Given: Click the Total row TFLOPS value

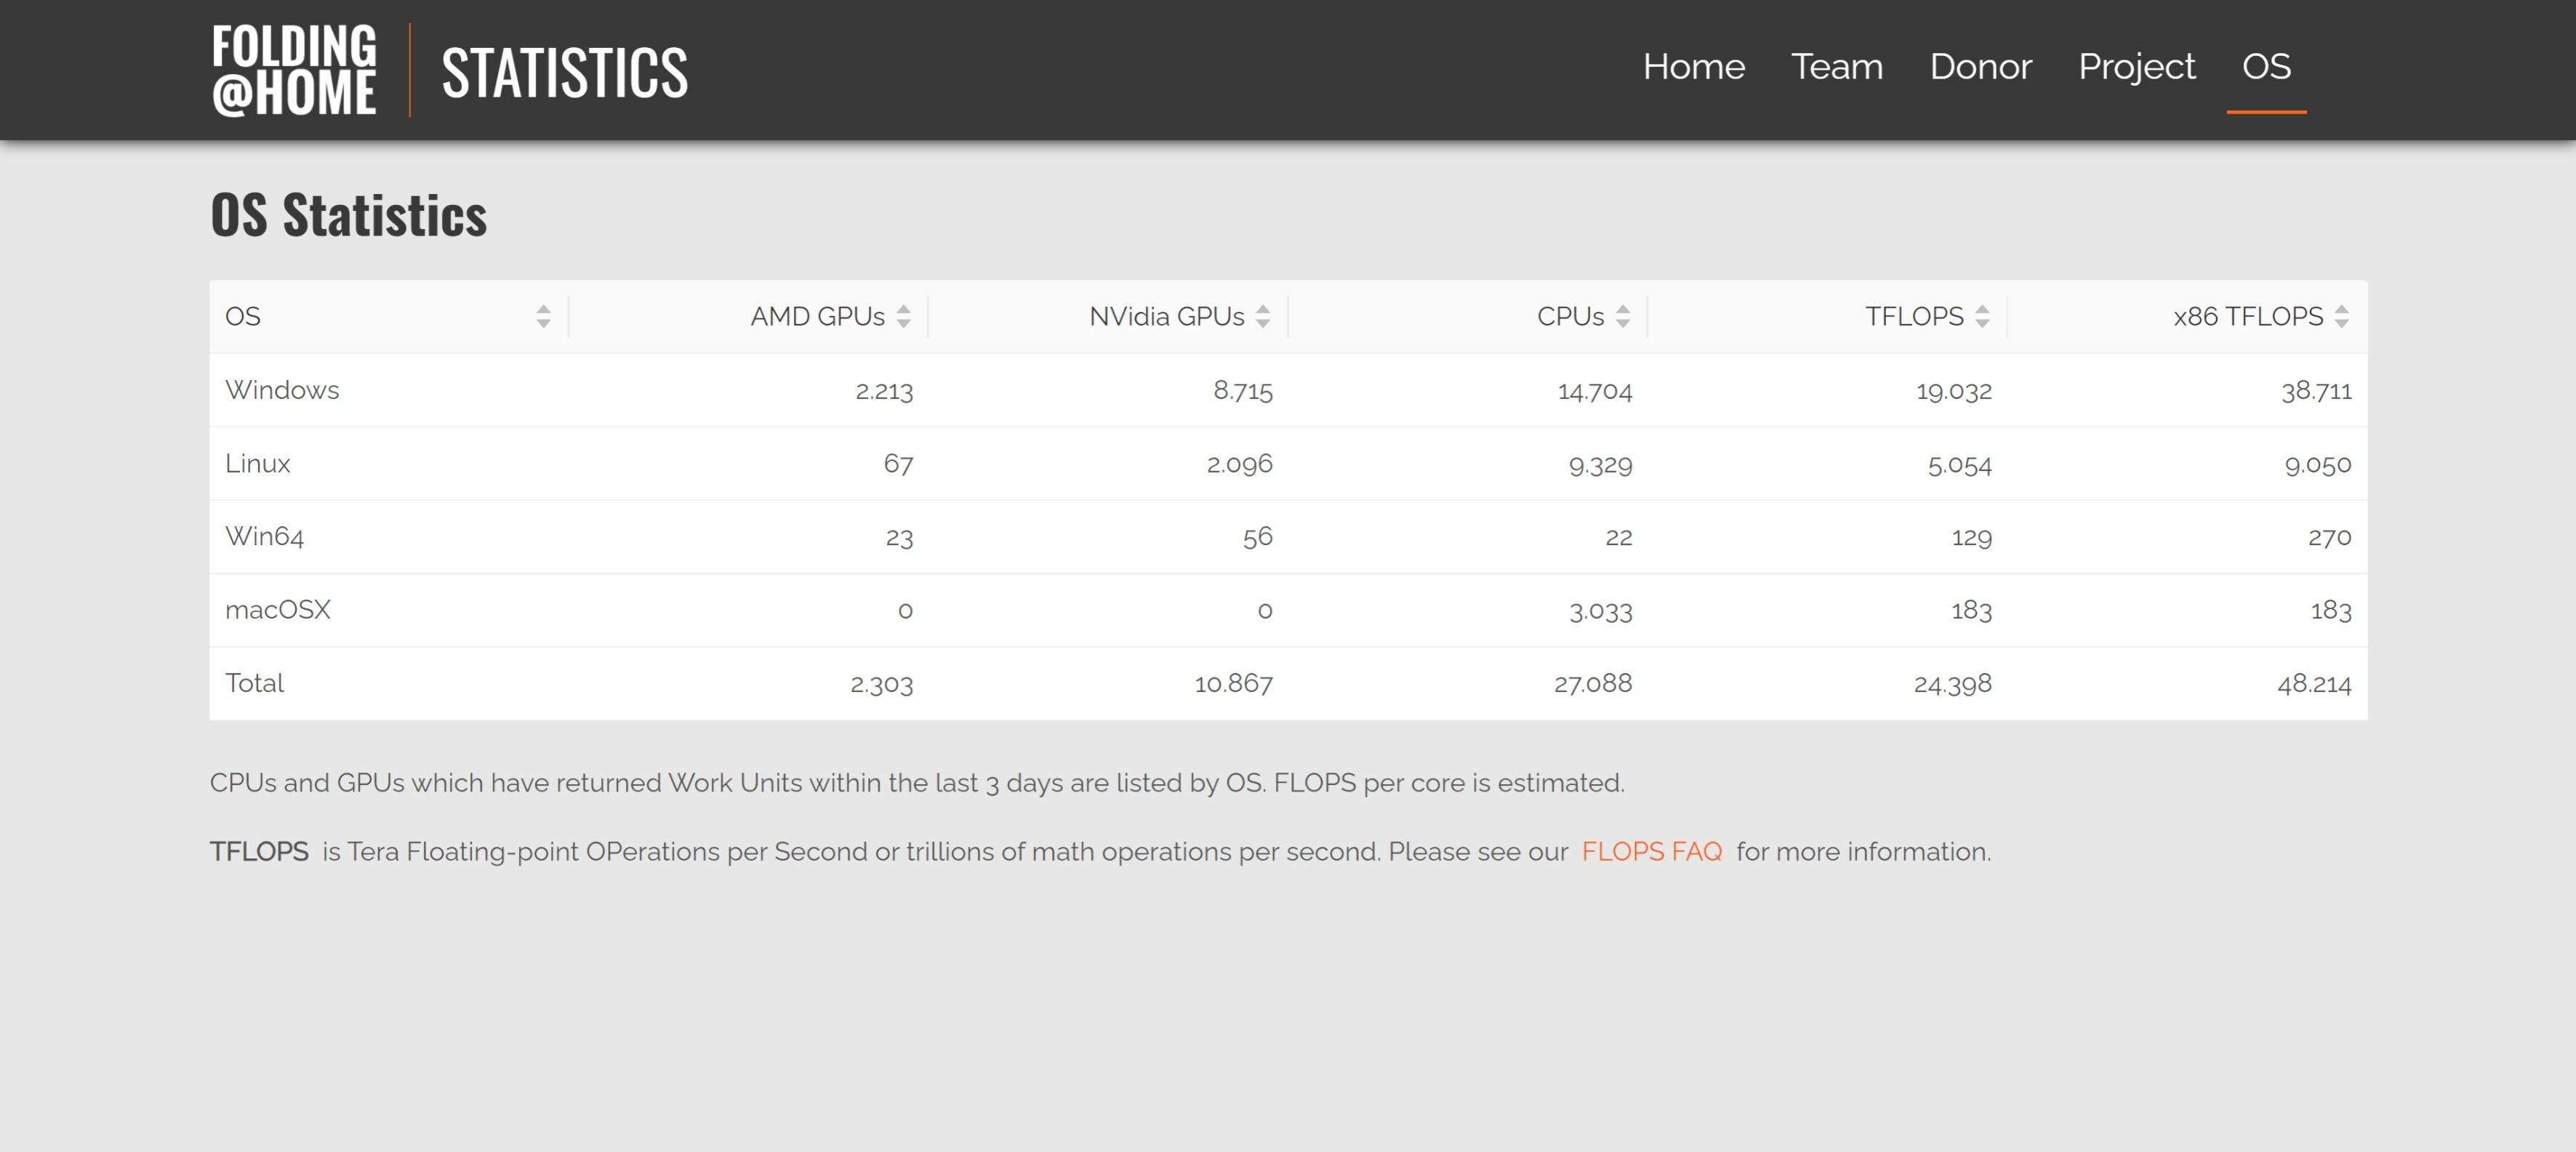Looking at the screenshot, I should click(x=1952, y=684).
